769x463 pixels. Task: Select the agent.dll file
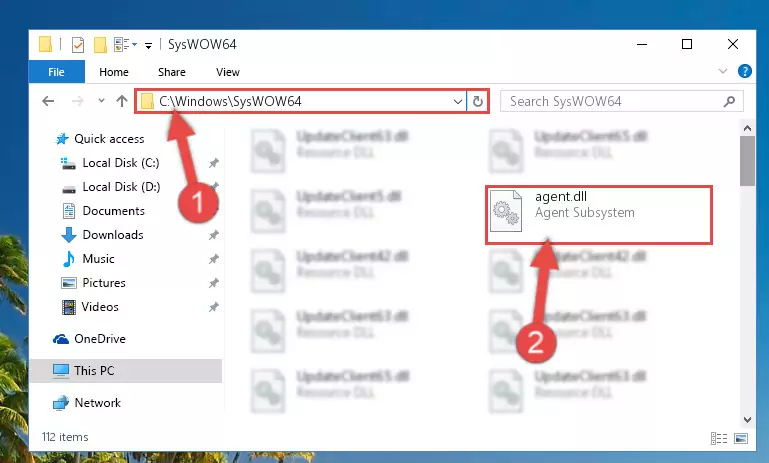pos(599,214)
